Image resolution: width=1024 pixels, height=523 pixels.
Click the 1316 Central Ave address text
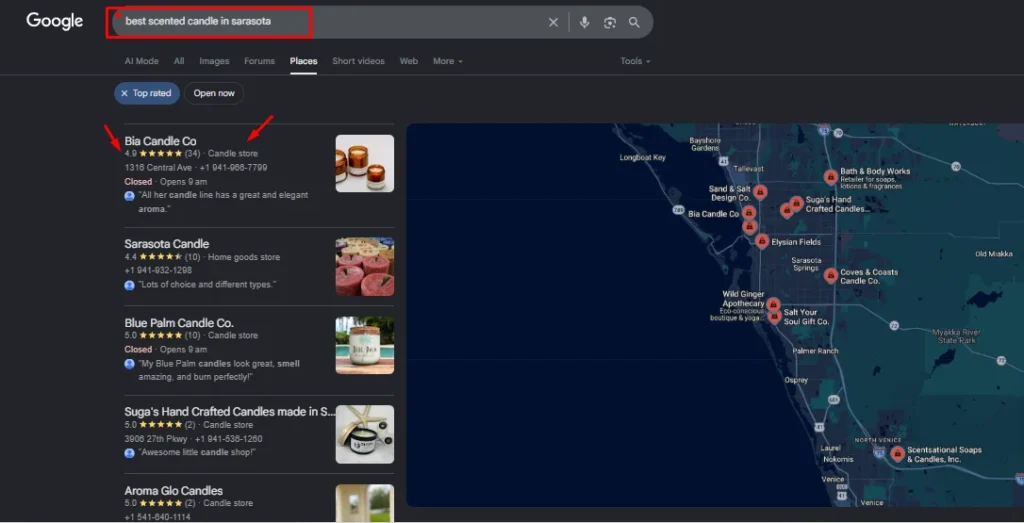[x=158, y=168]
